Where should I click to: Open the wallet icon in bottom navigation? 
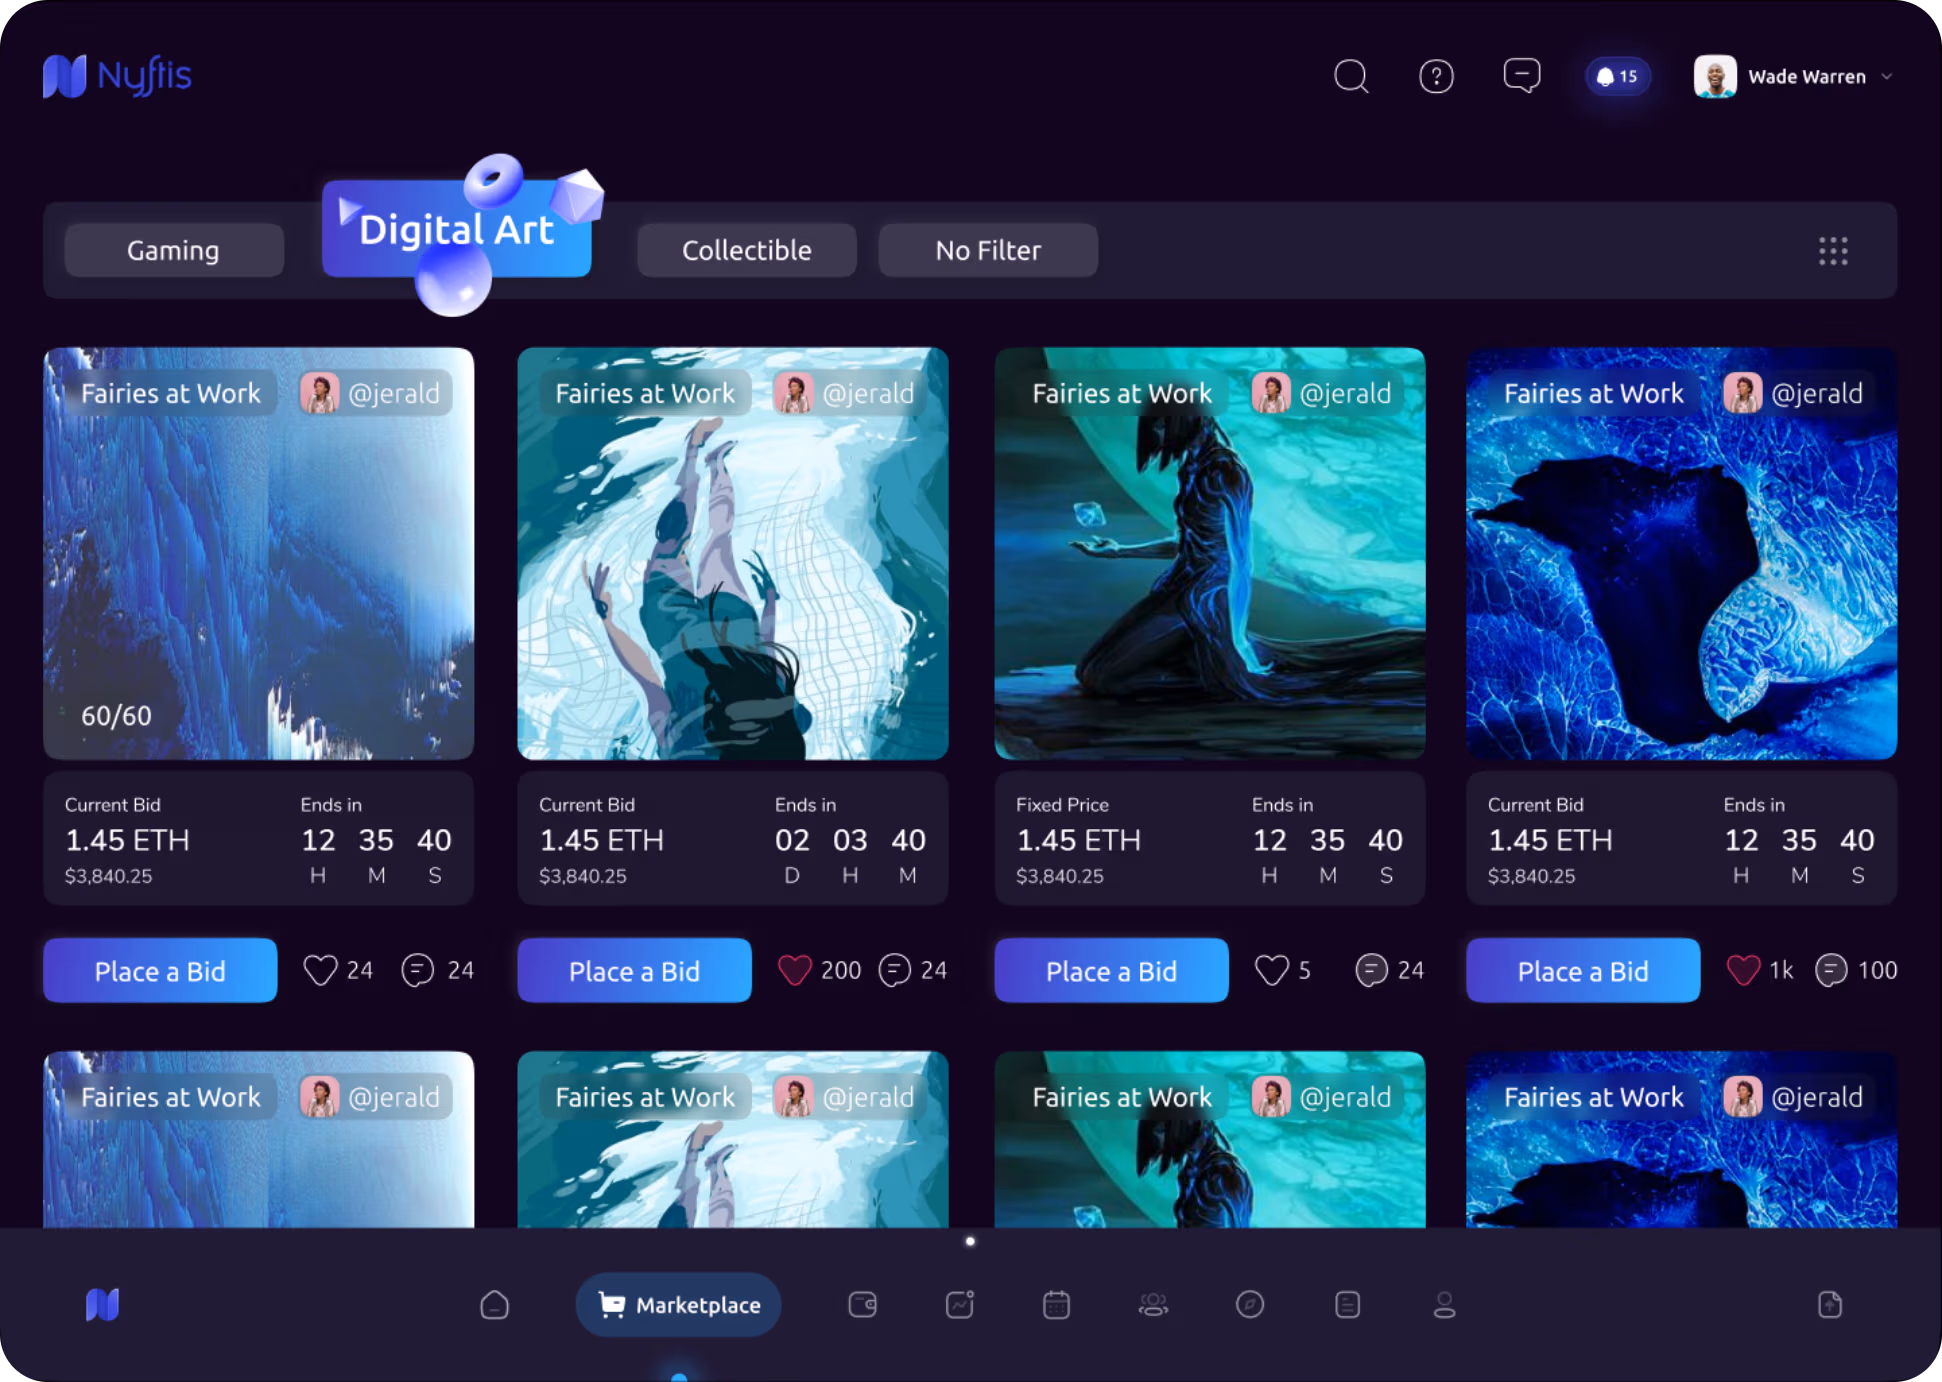point(862,1304)
